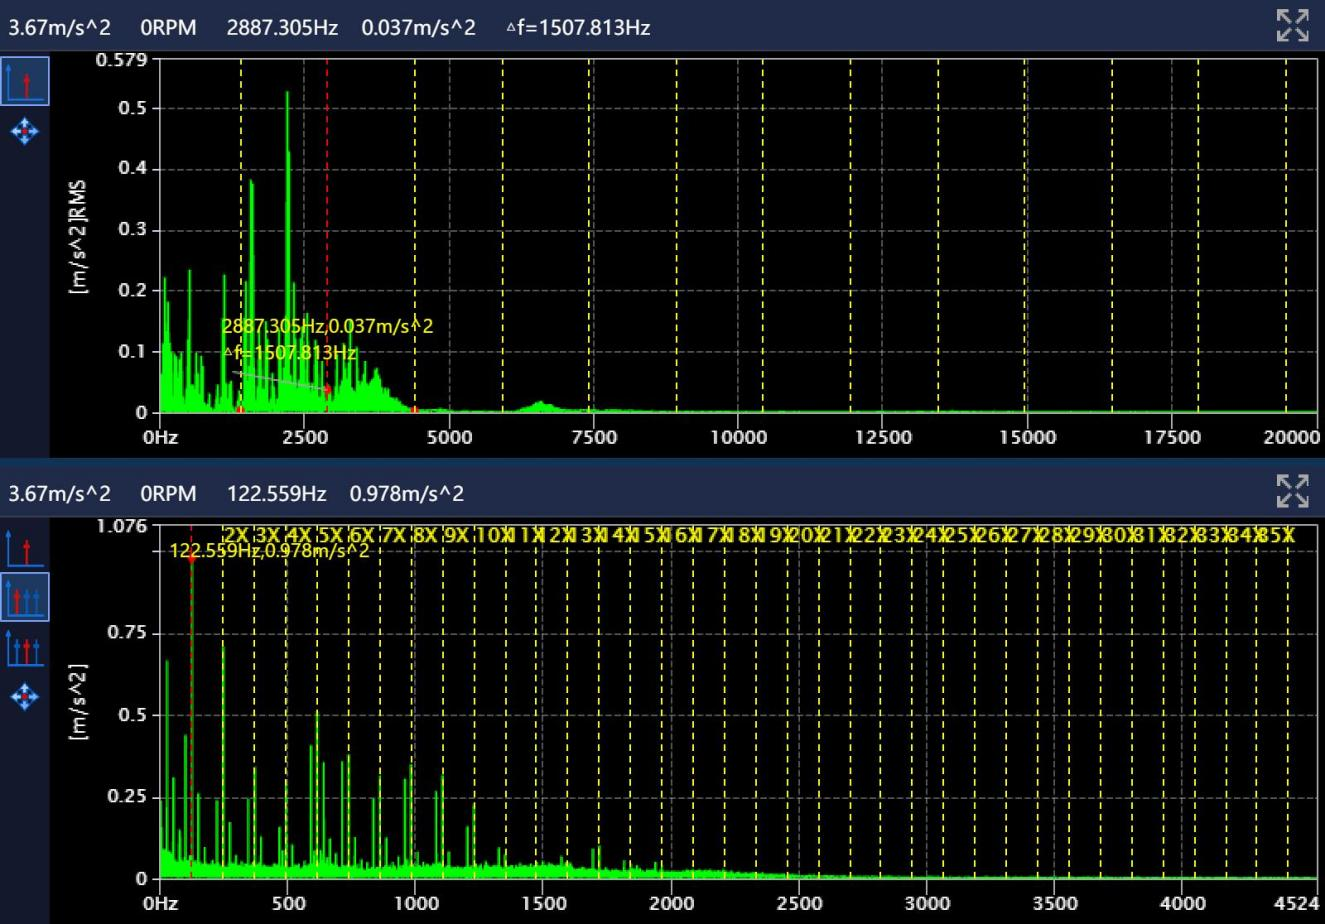The image size is (1325, 924).
Task: Select sideband cursor tool in bottom spectrum
Action: coord(25,647)
